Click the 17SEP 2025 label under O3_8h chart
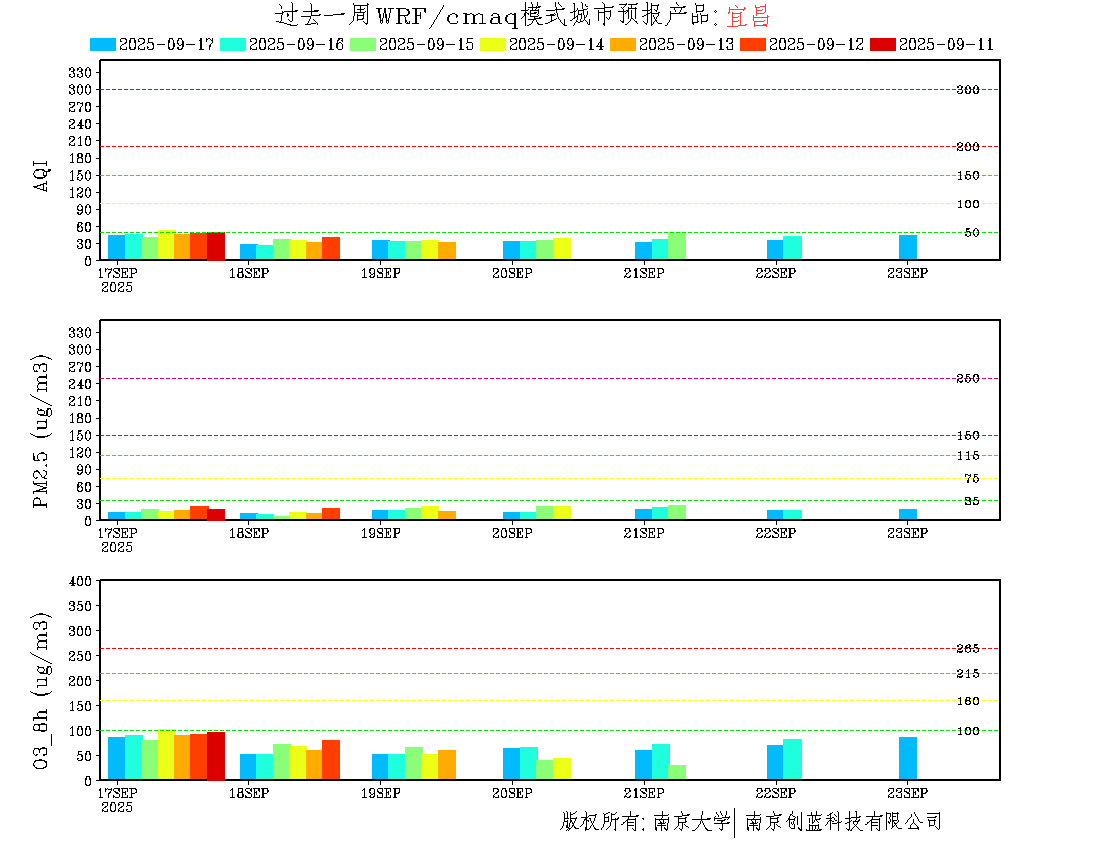Screen dimensions: 1100x850 click(117, 800)
